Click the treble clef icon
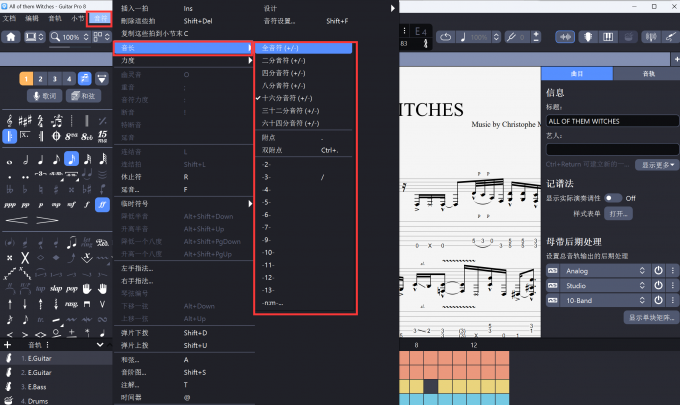This screenshot has width=680, height=405. click(x=10, y=121)
